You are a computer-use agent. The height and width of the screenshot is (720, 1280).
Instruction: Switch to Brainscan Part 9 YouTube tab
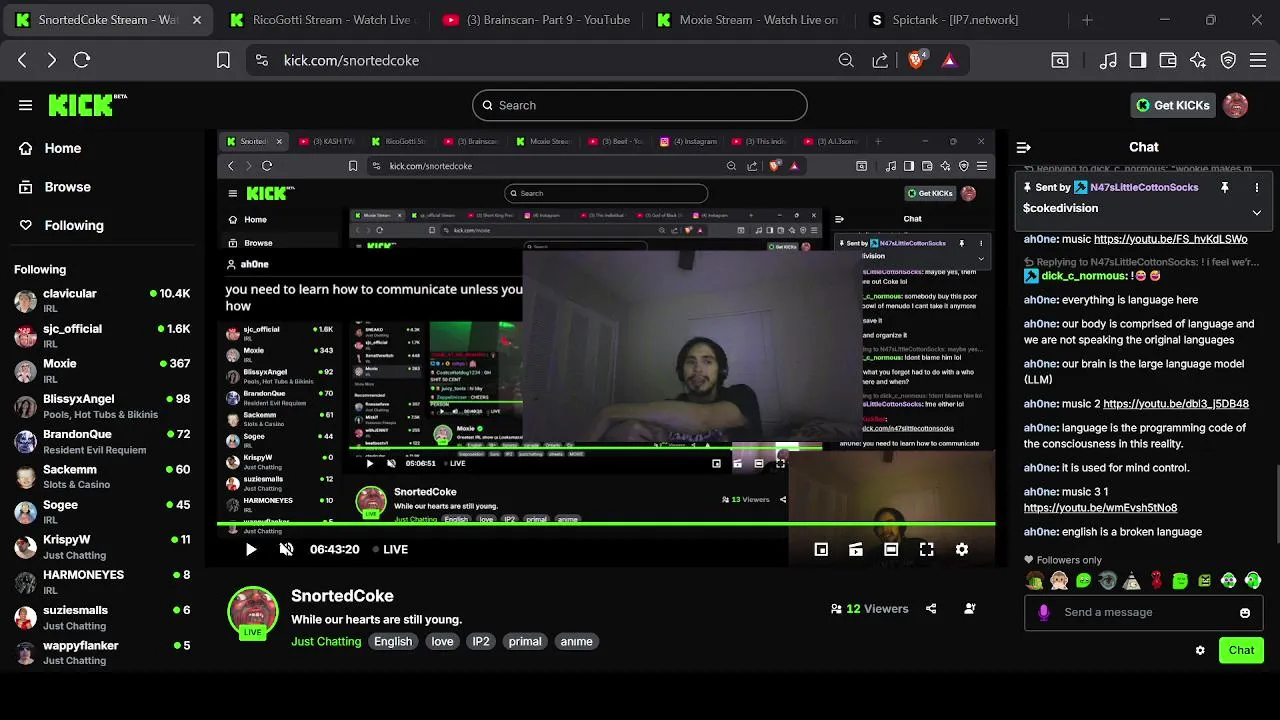[535, 20]
